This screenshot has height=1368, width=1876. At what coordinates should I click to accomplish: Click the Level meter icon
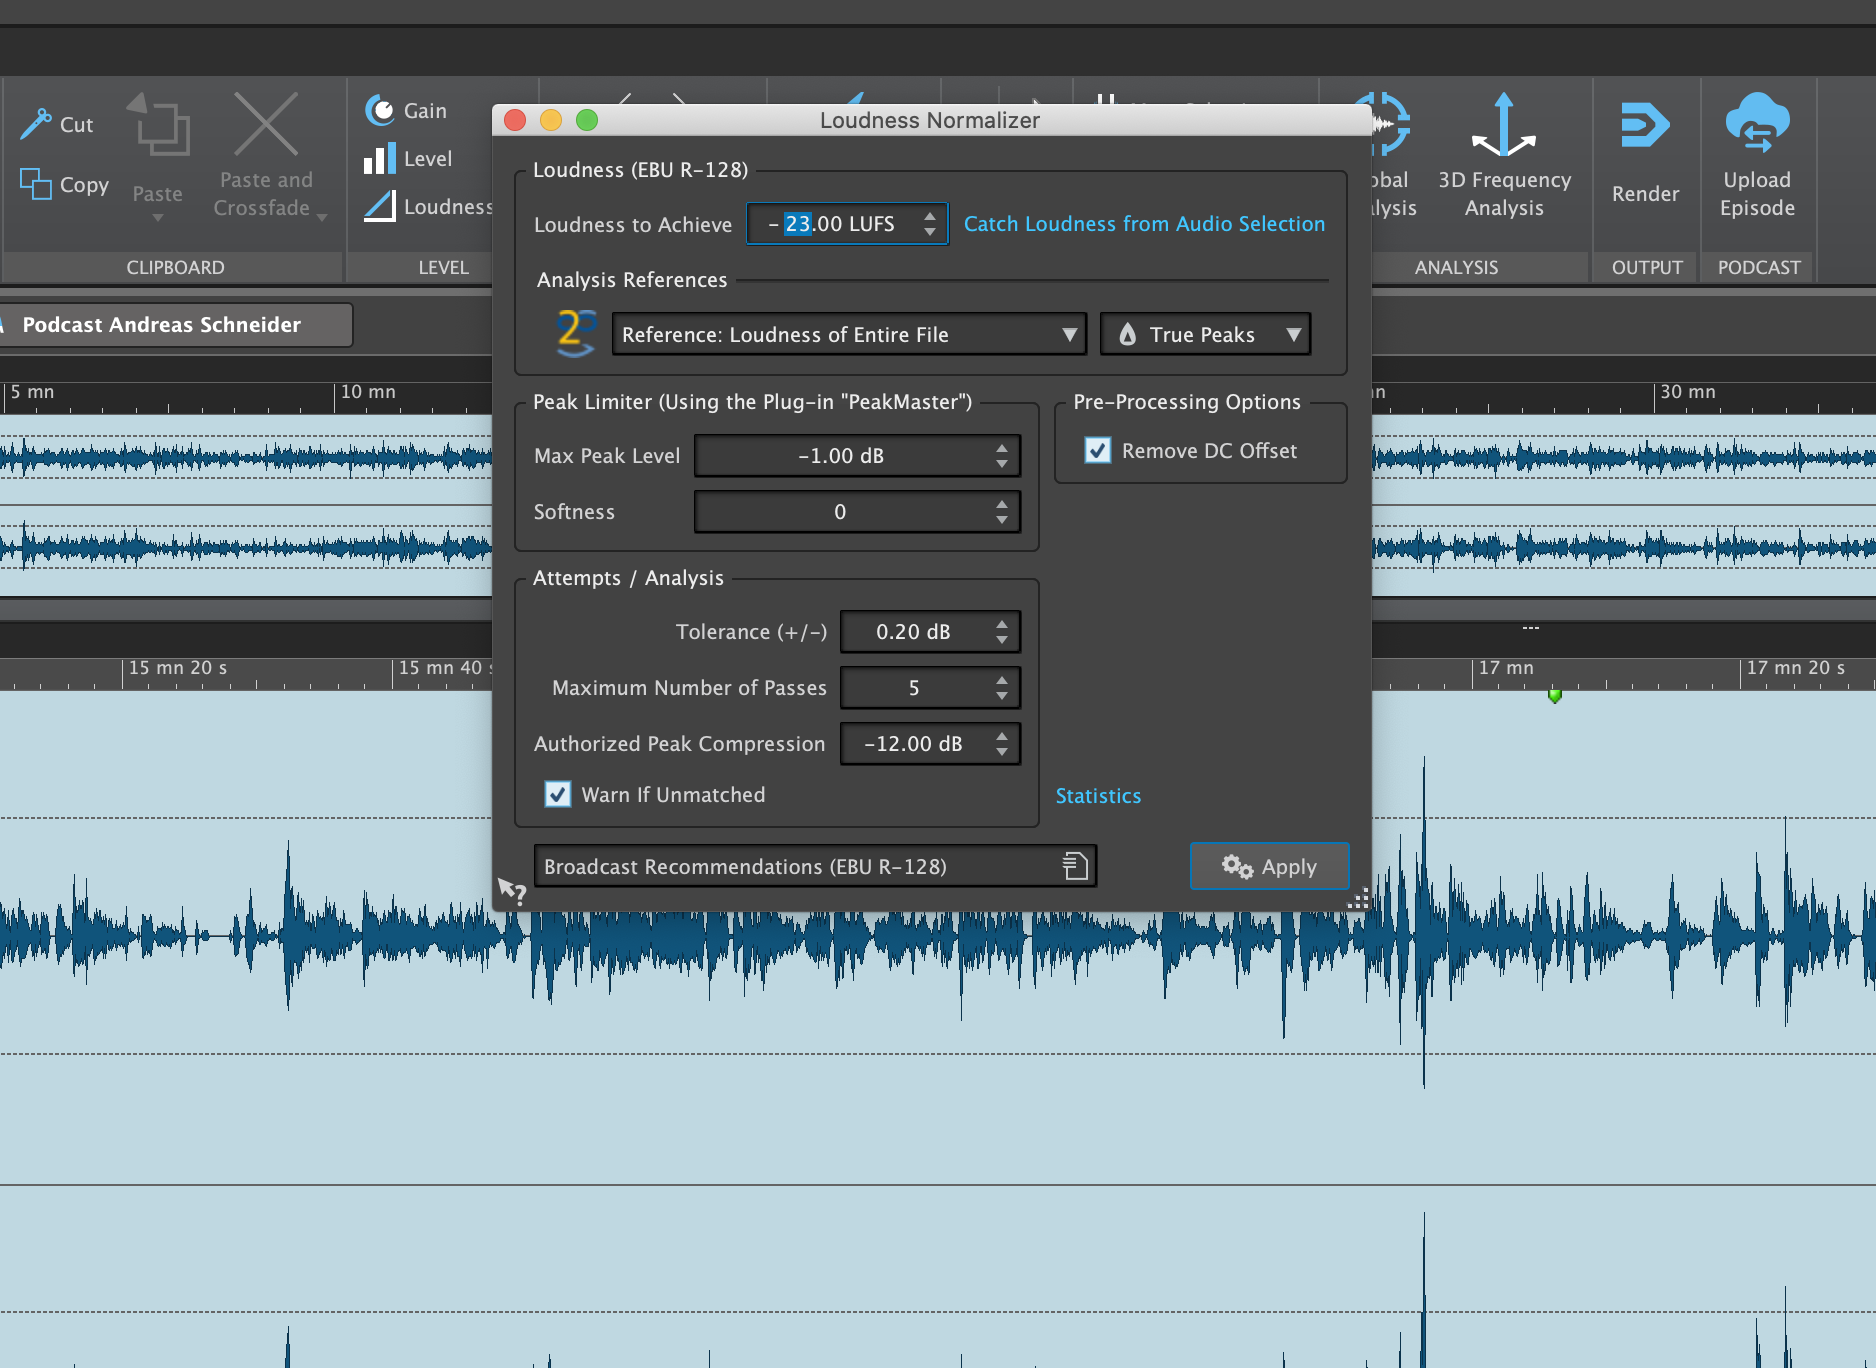(x=380, y=159)
